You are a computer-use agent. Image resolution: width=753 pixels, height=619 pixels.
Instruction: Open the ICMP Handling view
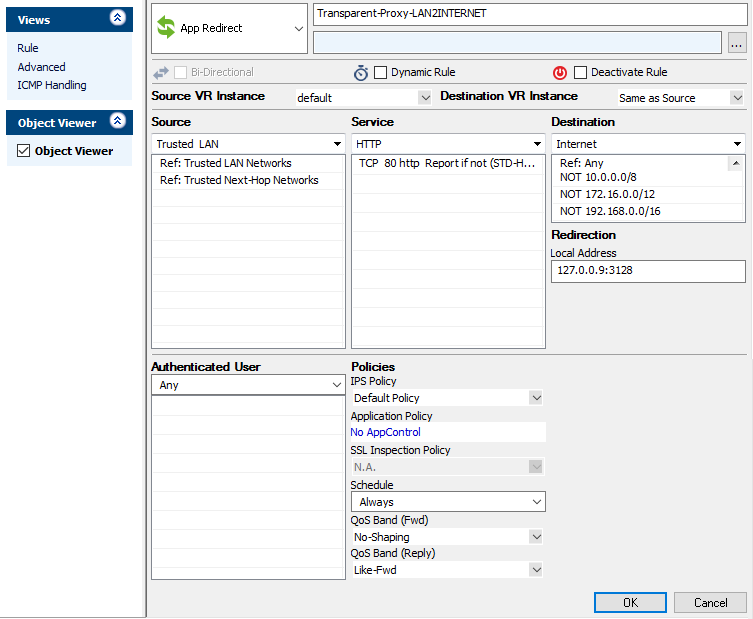click(52, 85)
